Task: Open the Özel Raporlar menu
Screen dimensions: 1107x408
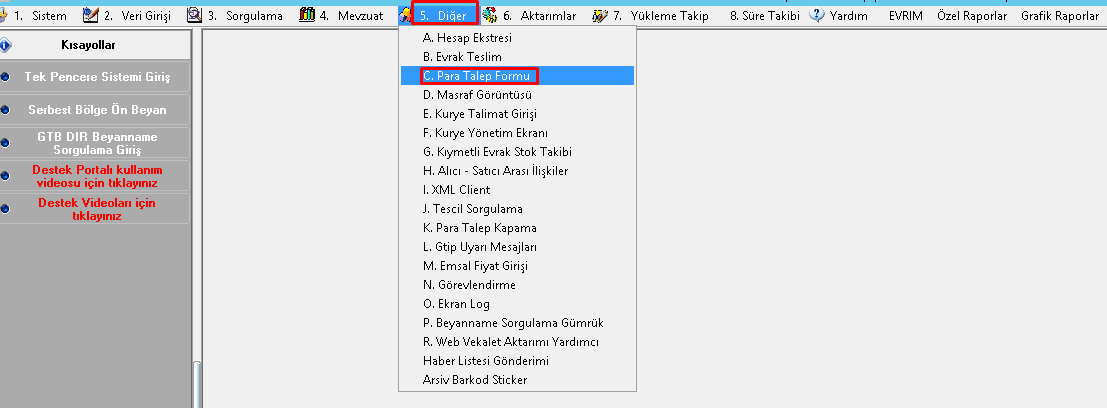Action: [971, 16]
